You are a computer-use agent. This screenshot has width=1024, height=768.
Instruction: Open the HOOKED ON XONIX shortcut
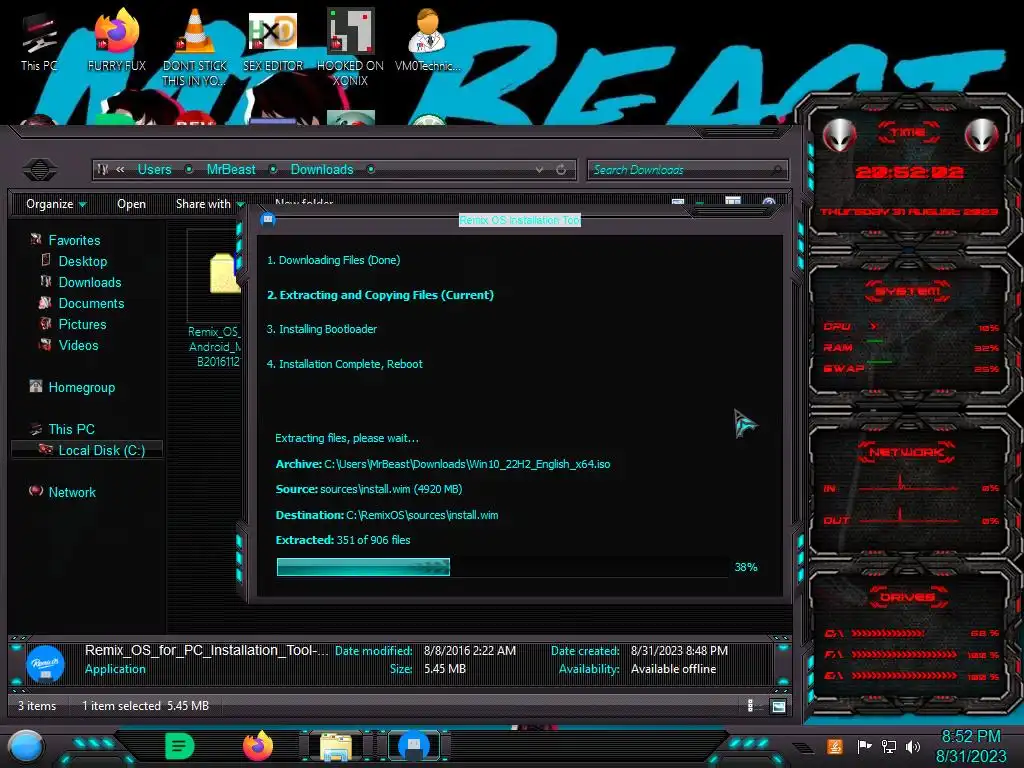[x=350, y=46]
